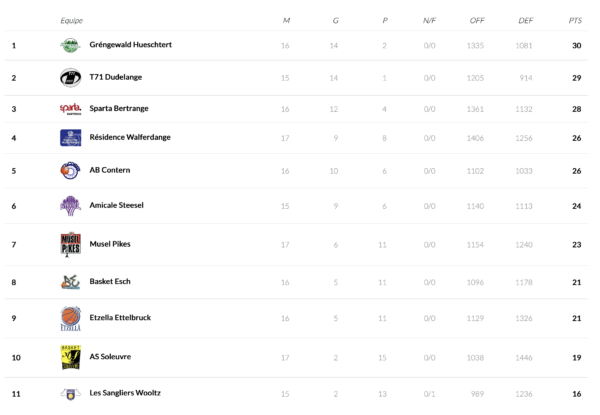This screenshot has width=600, height=415.
Task: Click the AB Contern team logo
Action: tap(70, 170)
